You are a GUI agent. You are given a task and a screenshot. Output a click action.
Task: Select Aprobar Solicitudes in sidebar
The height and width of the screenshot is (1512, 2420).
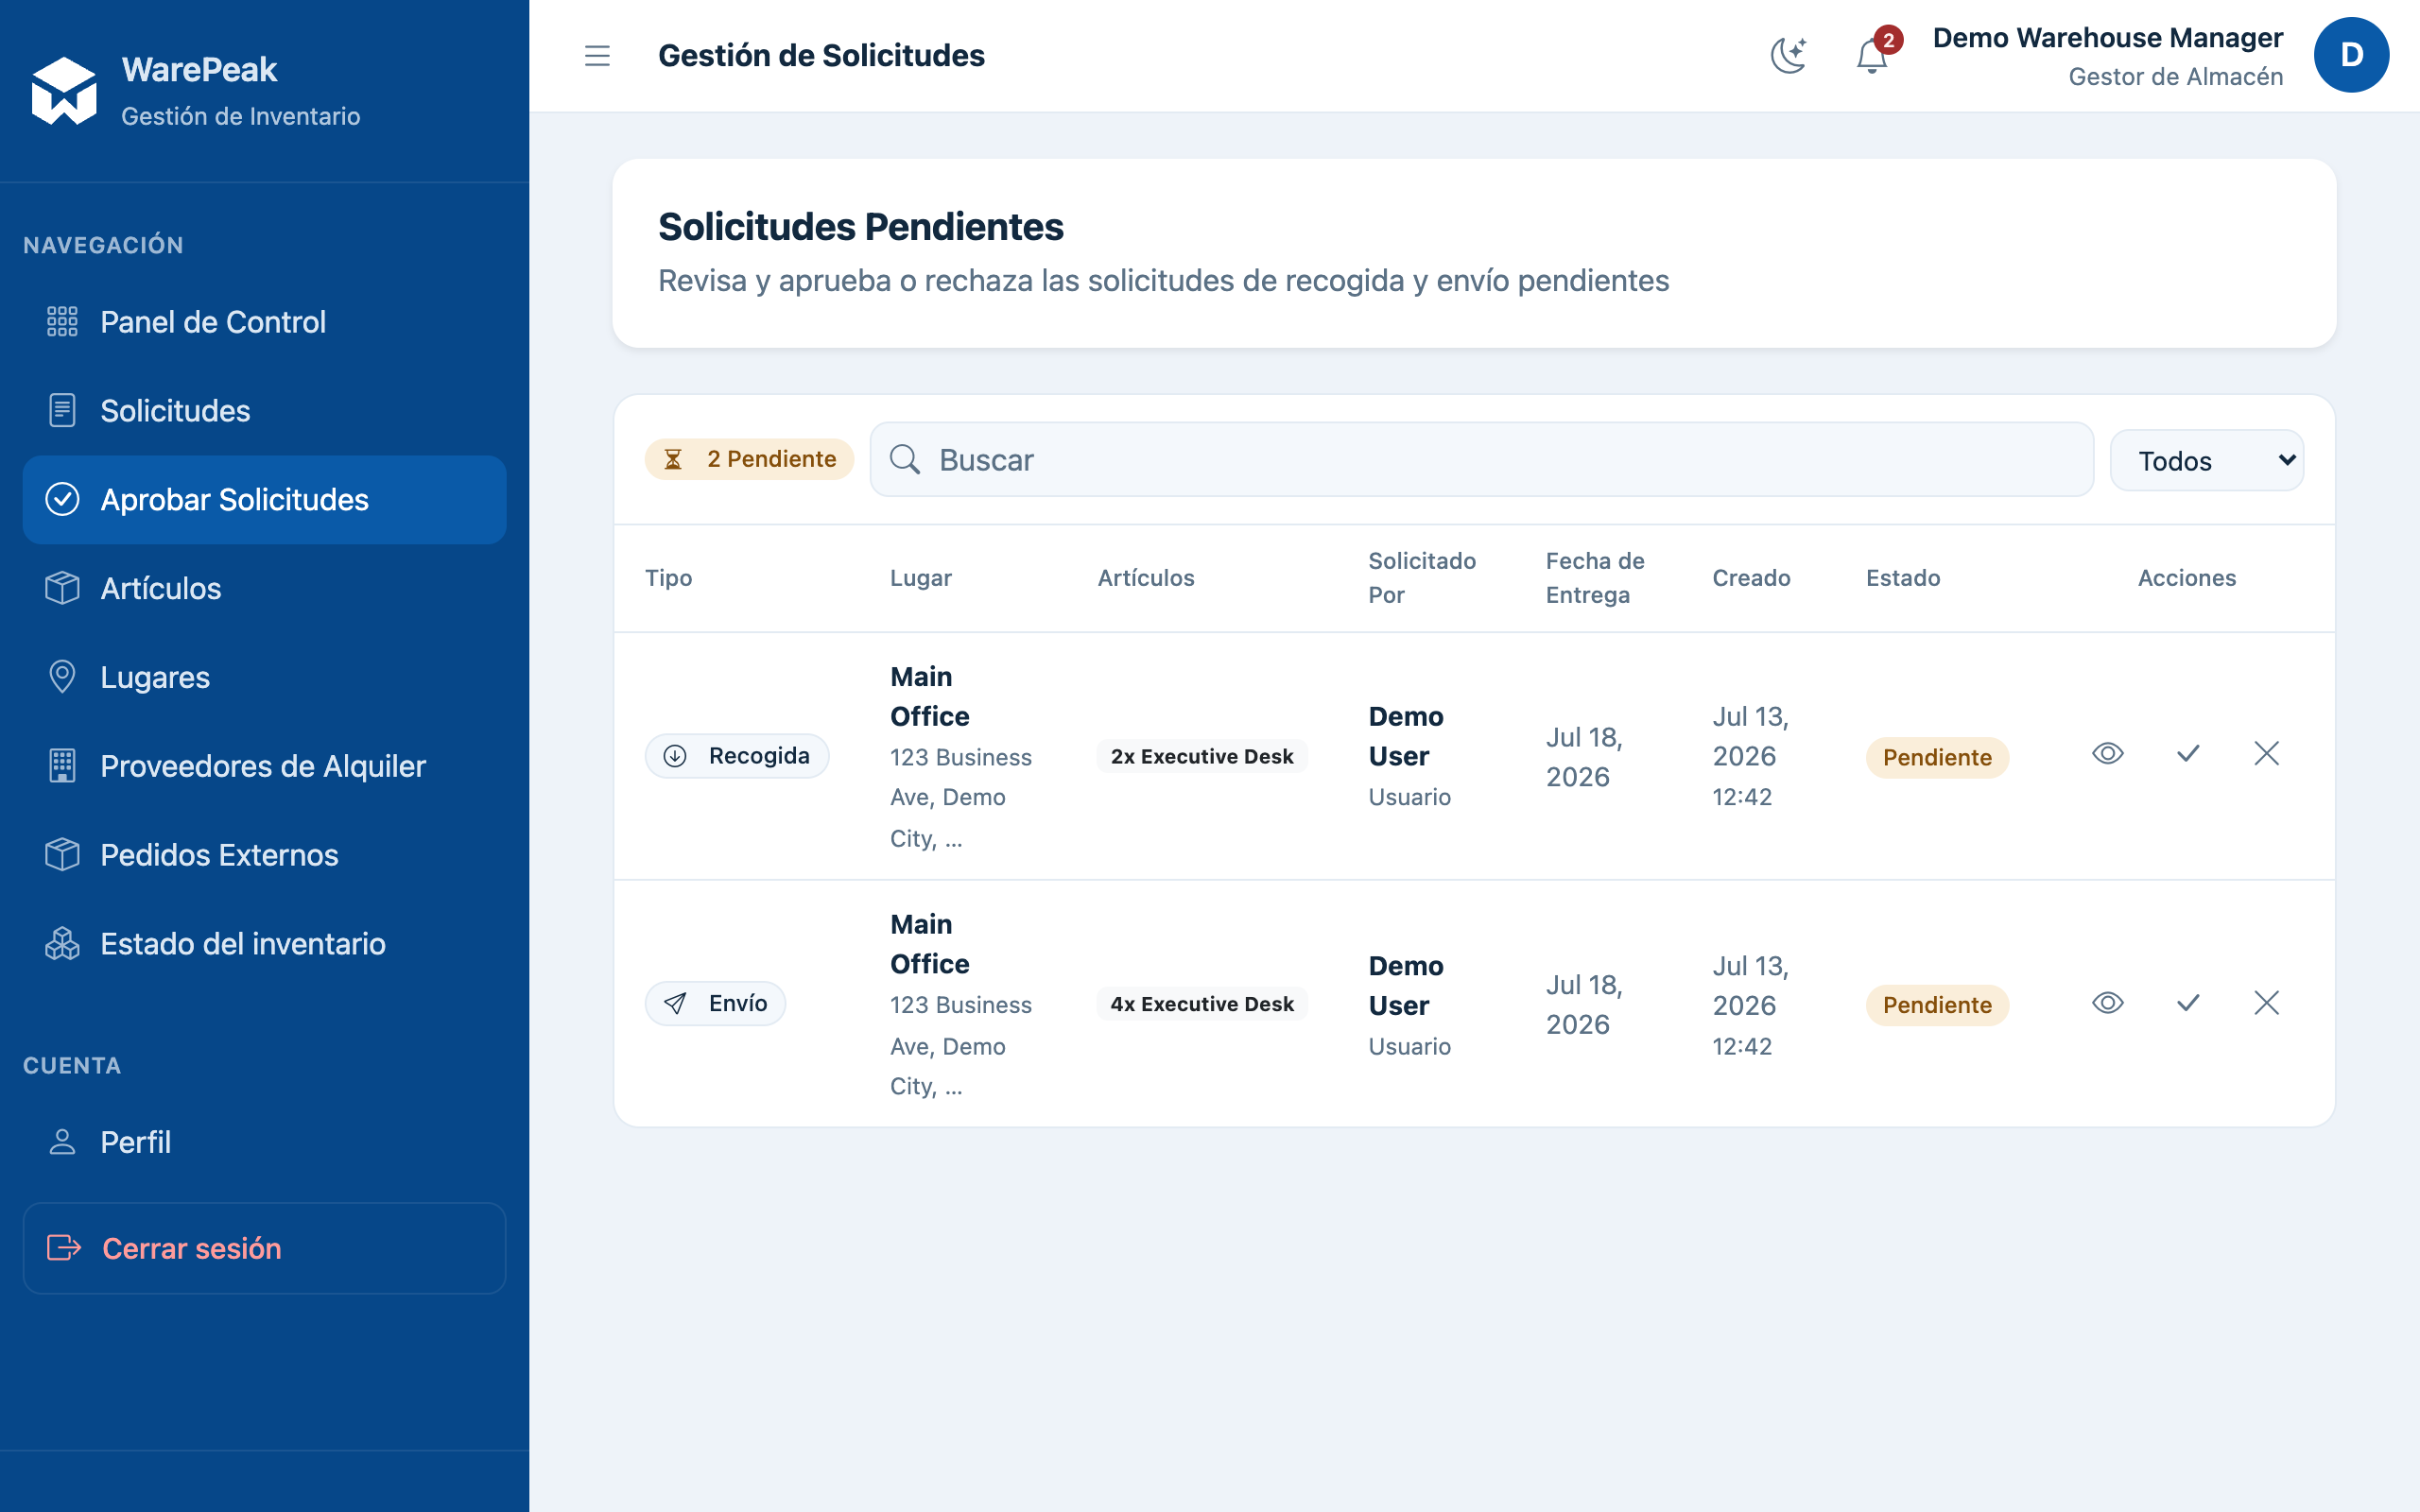[x=264, y=500]
